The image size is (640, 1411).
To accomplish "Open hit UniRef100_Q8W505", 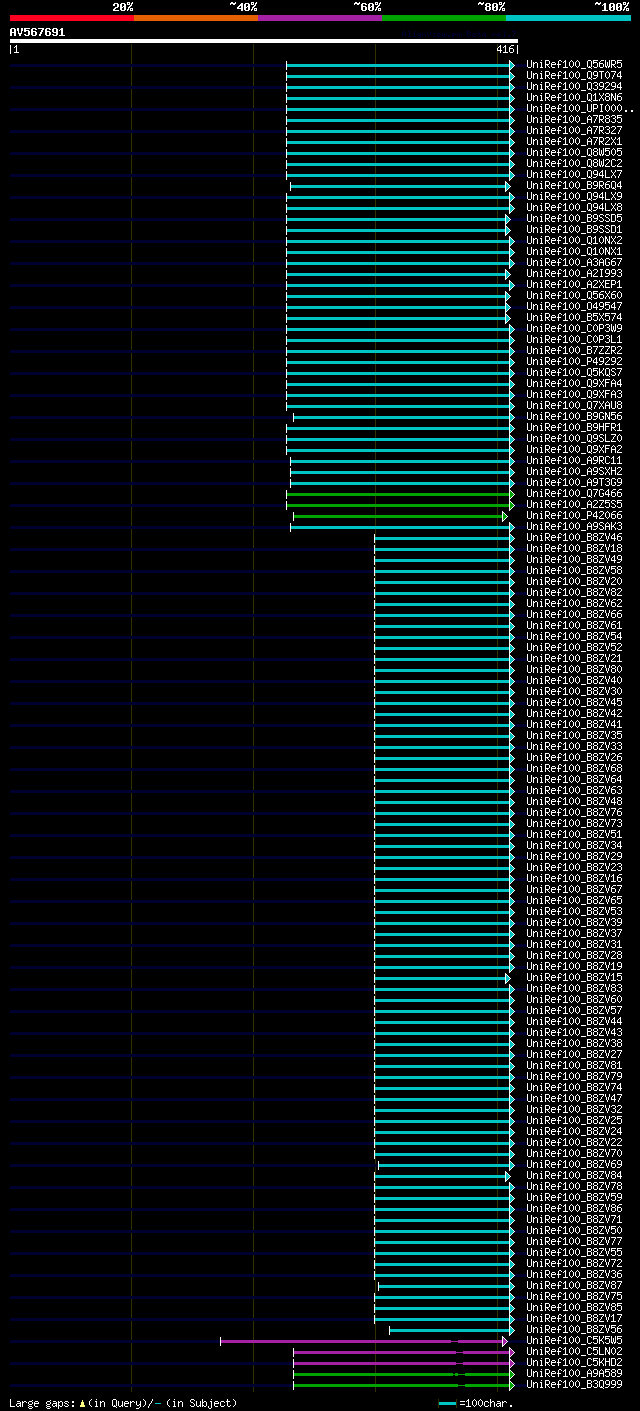I will pyautogui.click(x=574, y=152).
